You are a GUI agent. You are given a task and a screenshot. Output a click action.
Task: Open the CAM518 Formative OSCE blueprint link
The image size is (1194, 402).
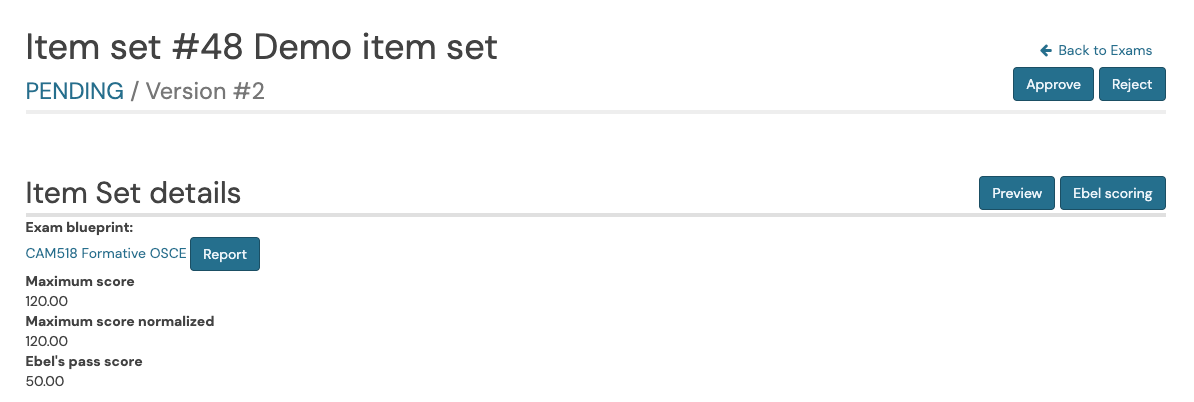pyautogui.click(x=106, y=254)
